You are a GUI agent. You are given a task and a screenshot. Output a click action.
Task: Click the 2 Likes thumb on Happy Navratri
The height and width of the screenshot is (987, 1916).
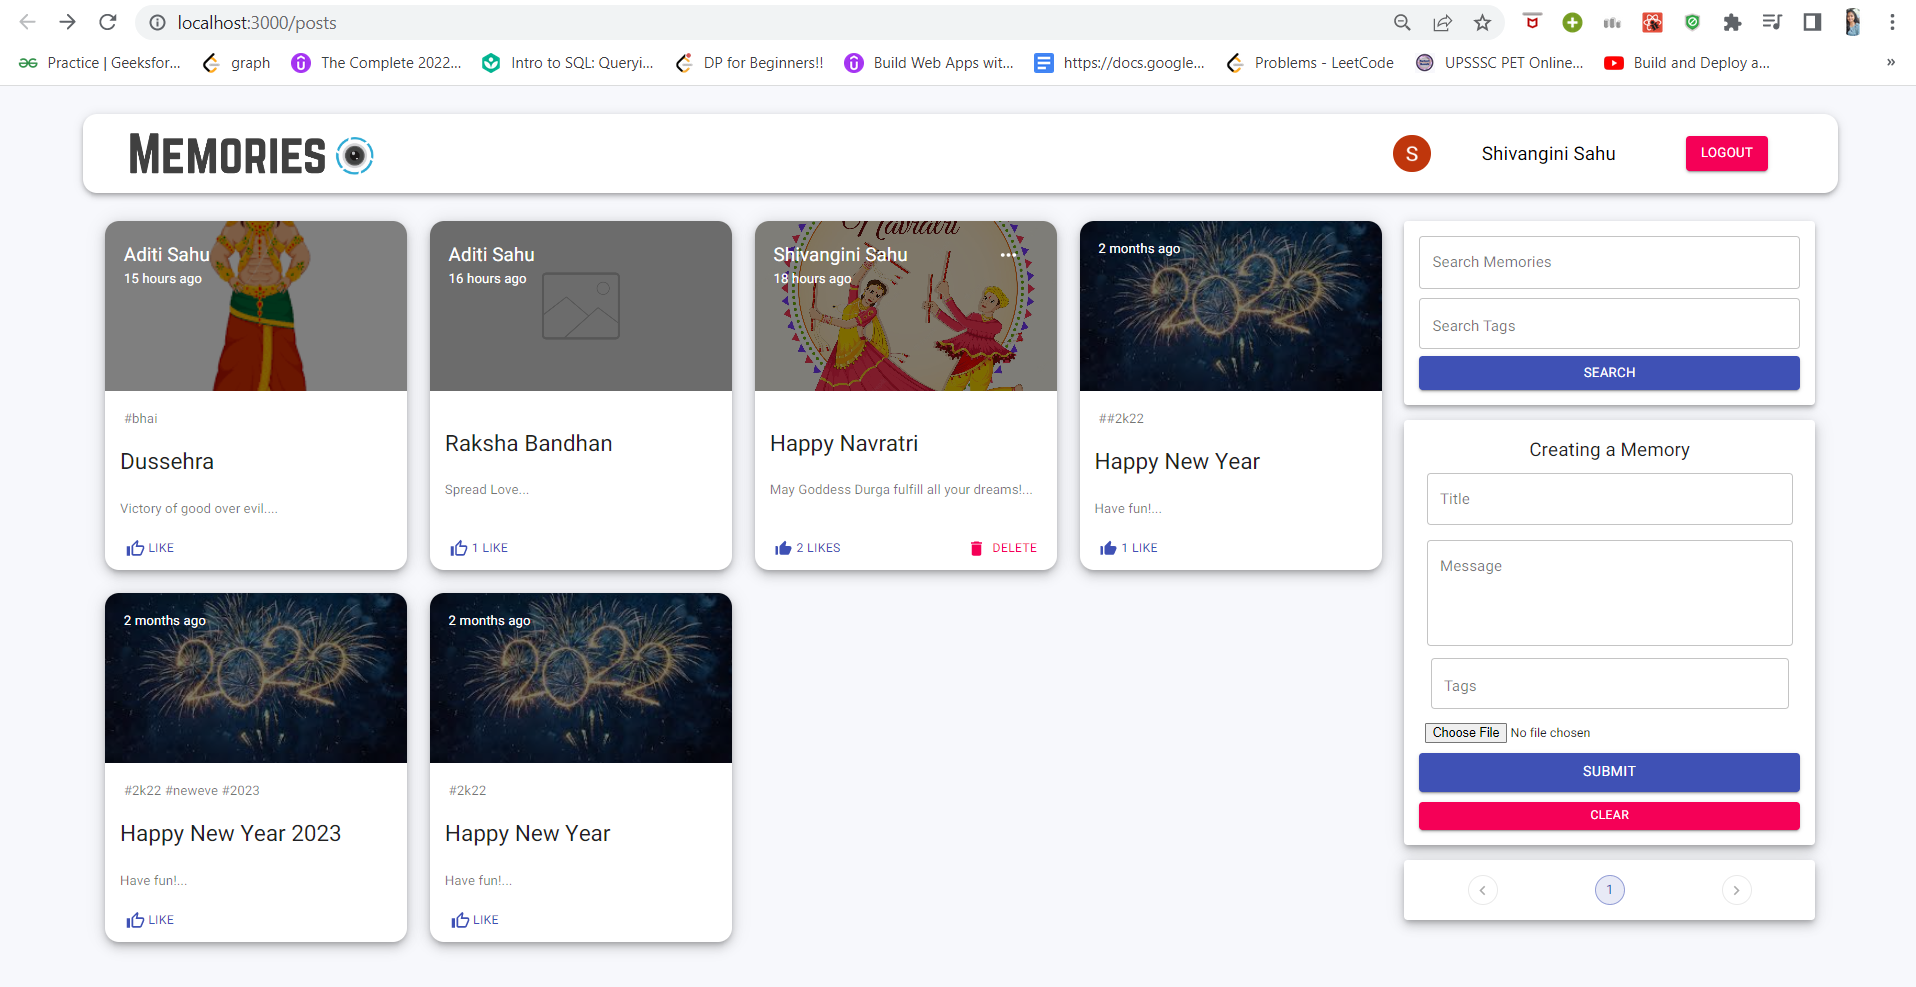point(807,548)
